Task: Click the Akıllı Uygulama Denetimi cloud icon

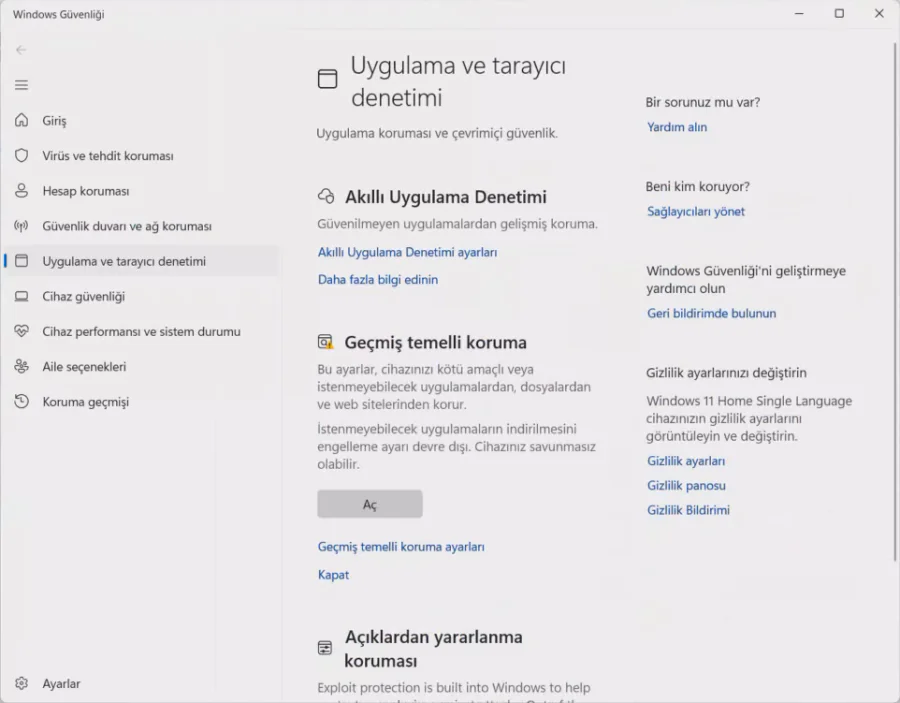Action: pyautogui.click(x=326, y=196)
